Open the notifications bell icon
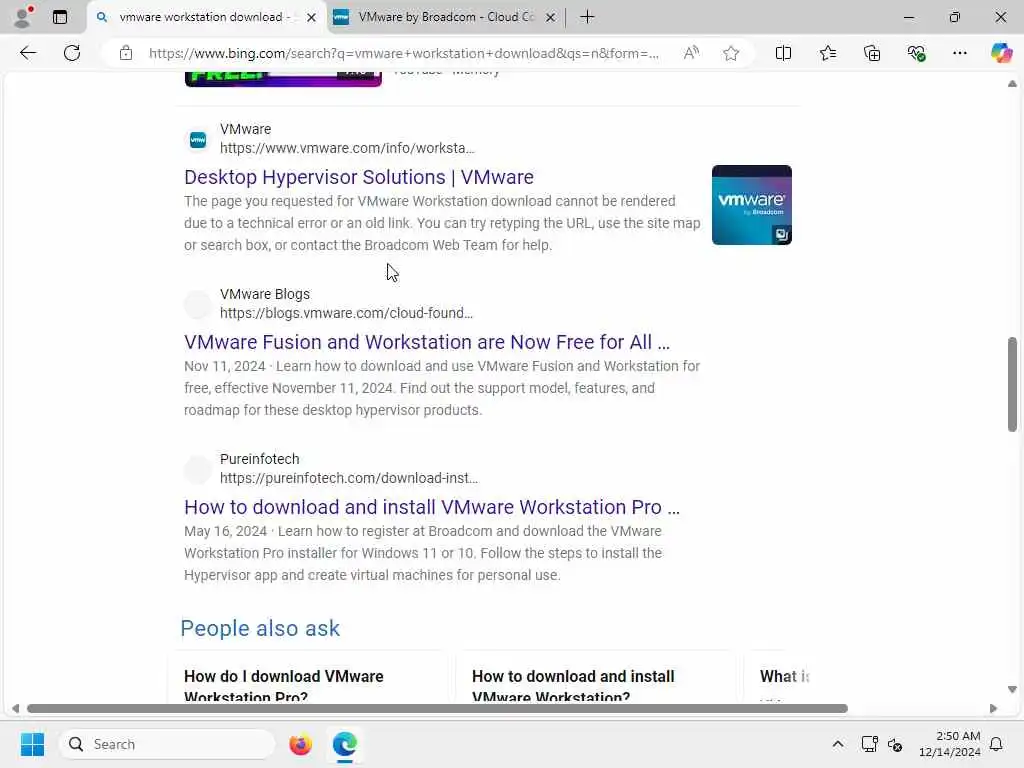Image resolution: width=1024 pixels, height=768 pixels. (997, 744)
